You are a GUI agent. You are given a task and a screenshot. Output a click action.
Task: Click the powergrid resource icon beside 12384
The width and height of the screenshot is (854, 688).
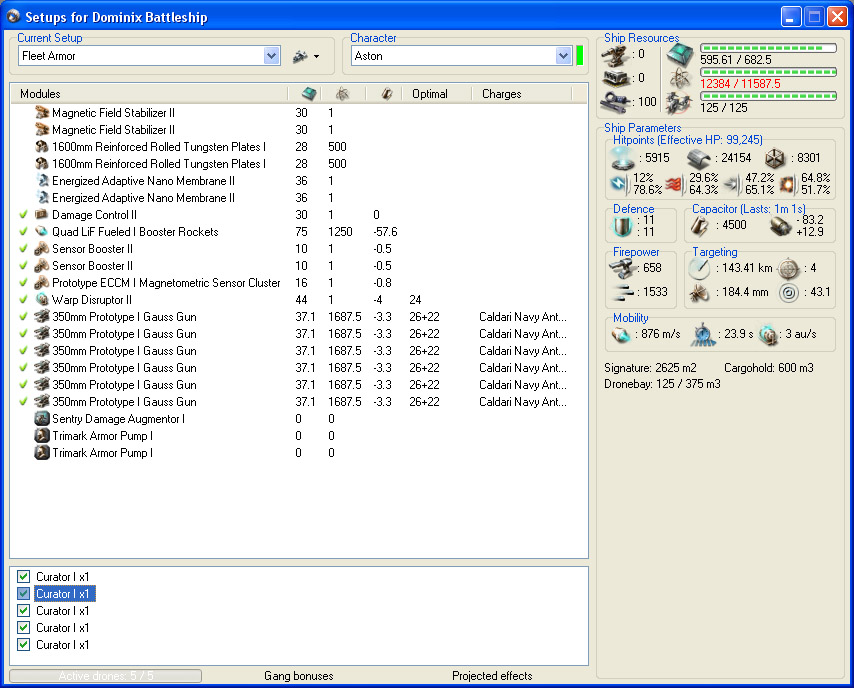click(680, 79)
